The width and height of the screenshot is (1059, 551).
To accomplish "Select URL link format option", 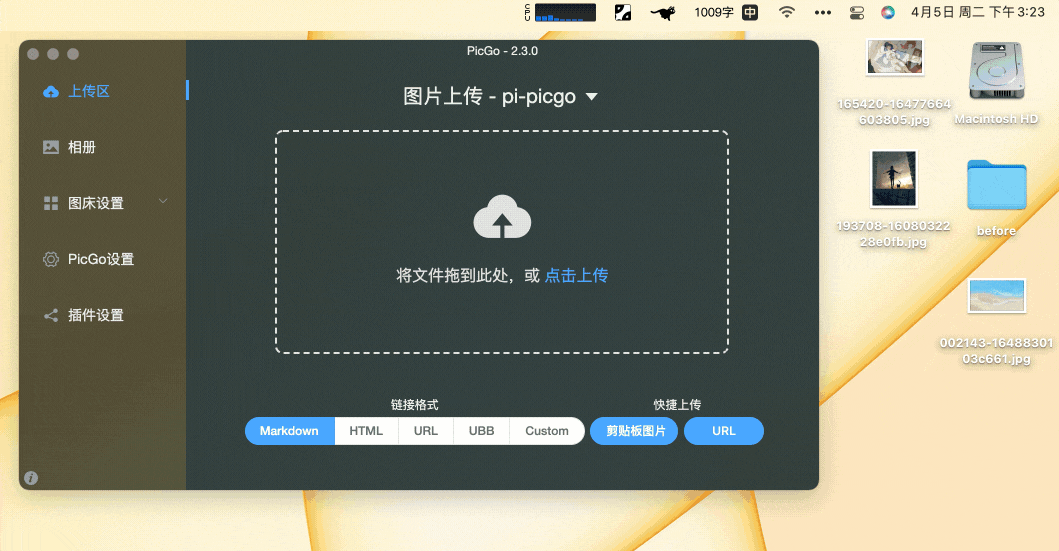I will point(425,431).
